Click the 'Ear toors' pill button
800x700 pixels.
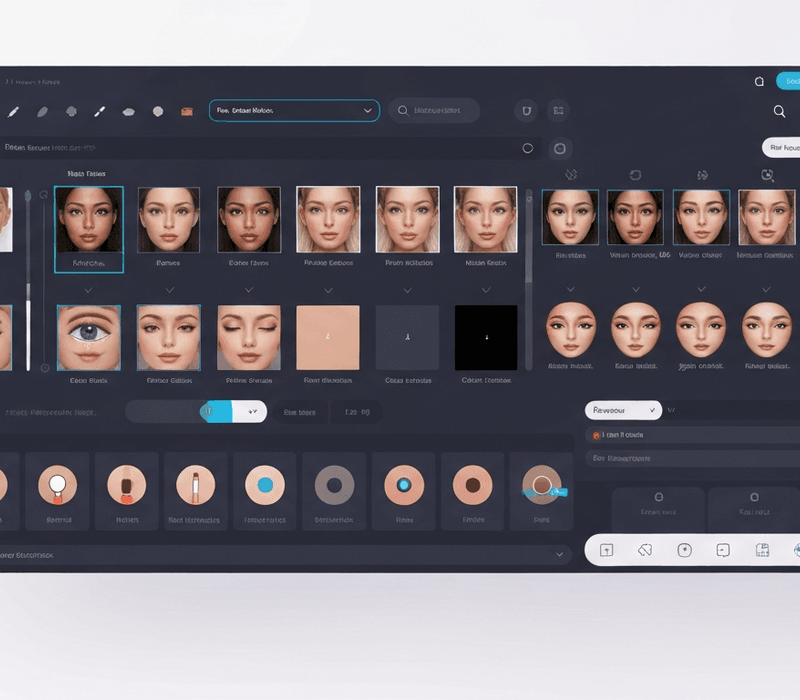[x=300, y=412]
